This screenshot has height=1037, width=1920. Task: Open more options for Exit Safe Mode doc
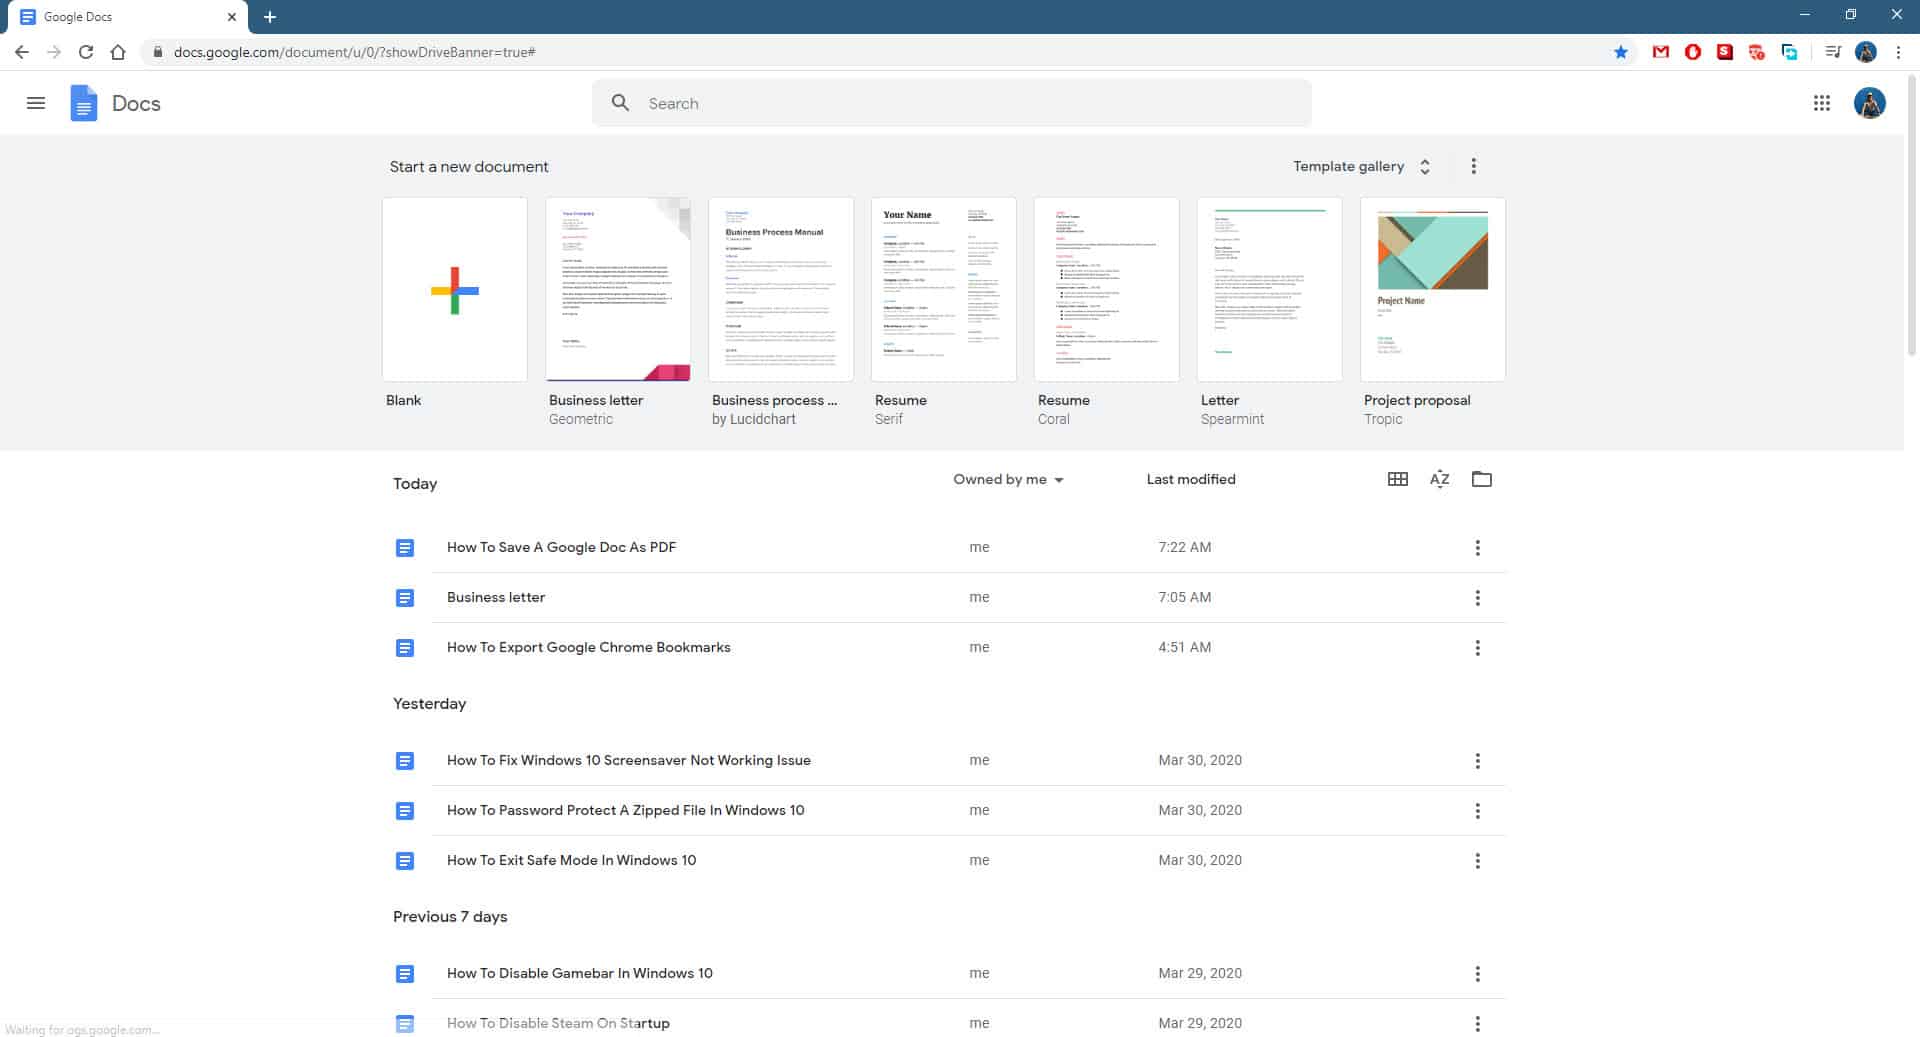(x=1477, y=861)
